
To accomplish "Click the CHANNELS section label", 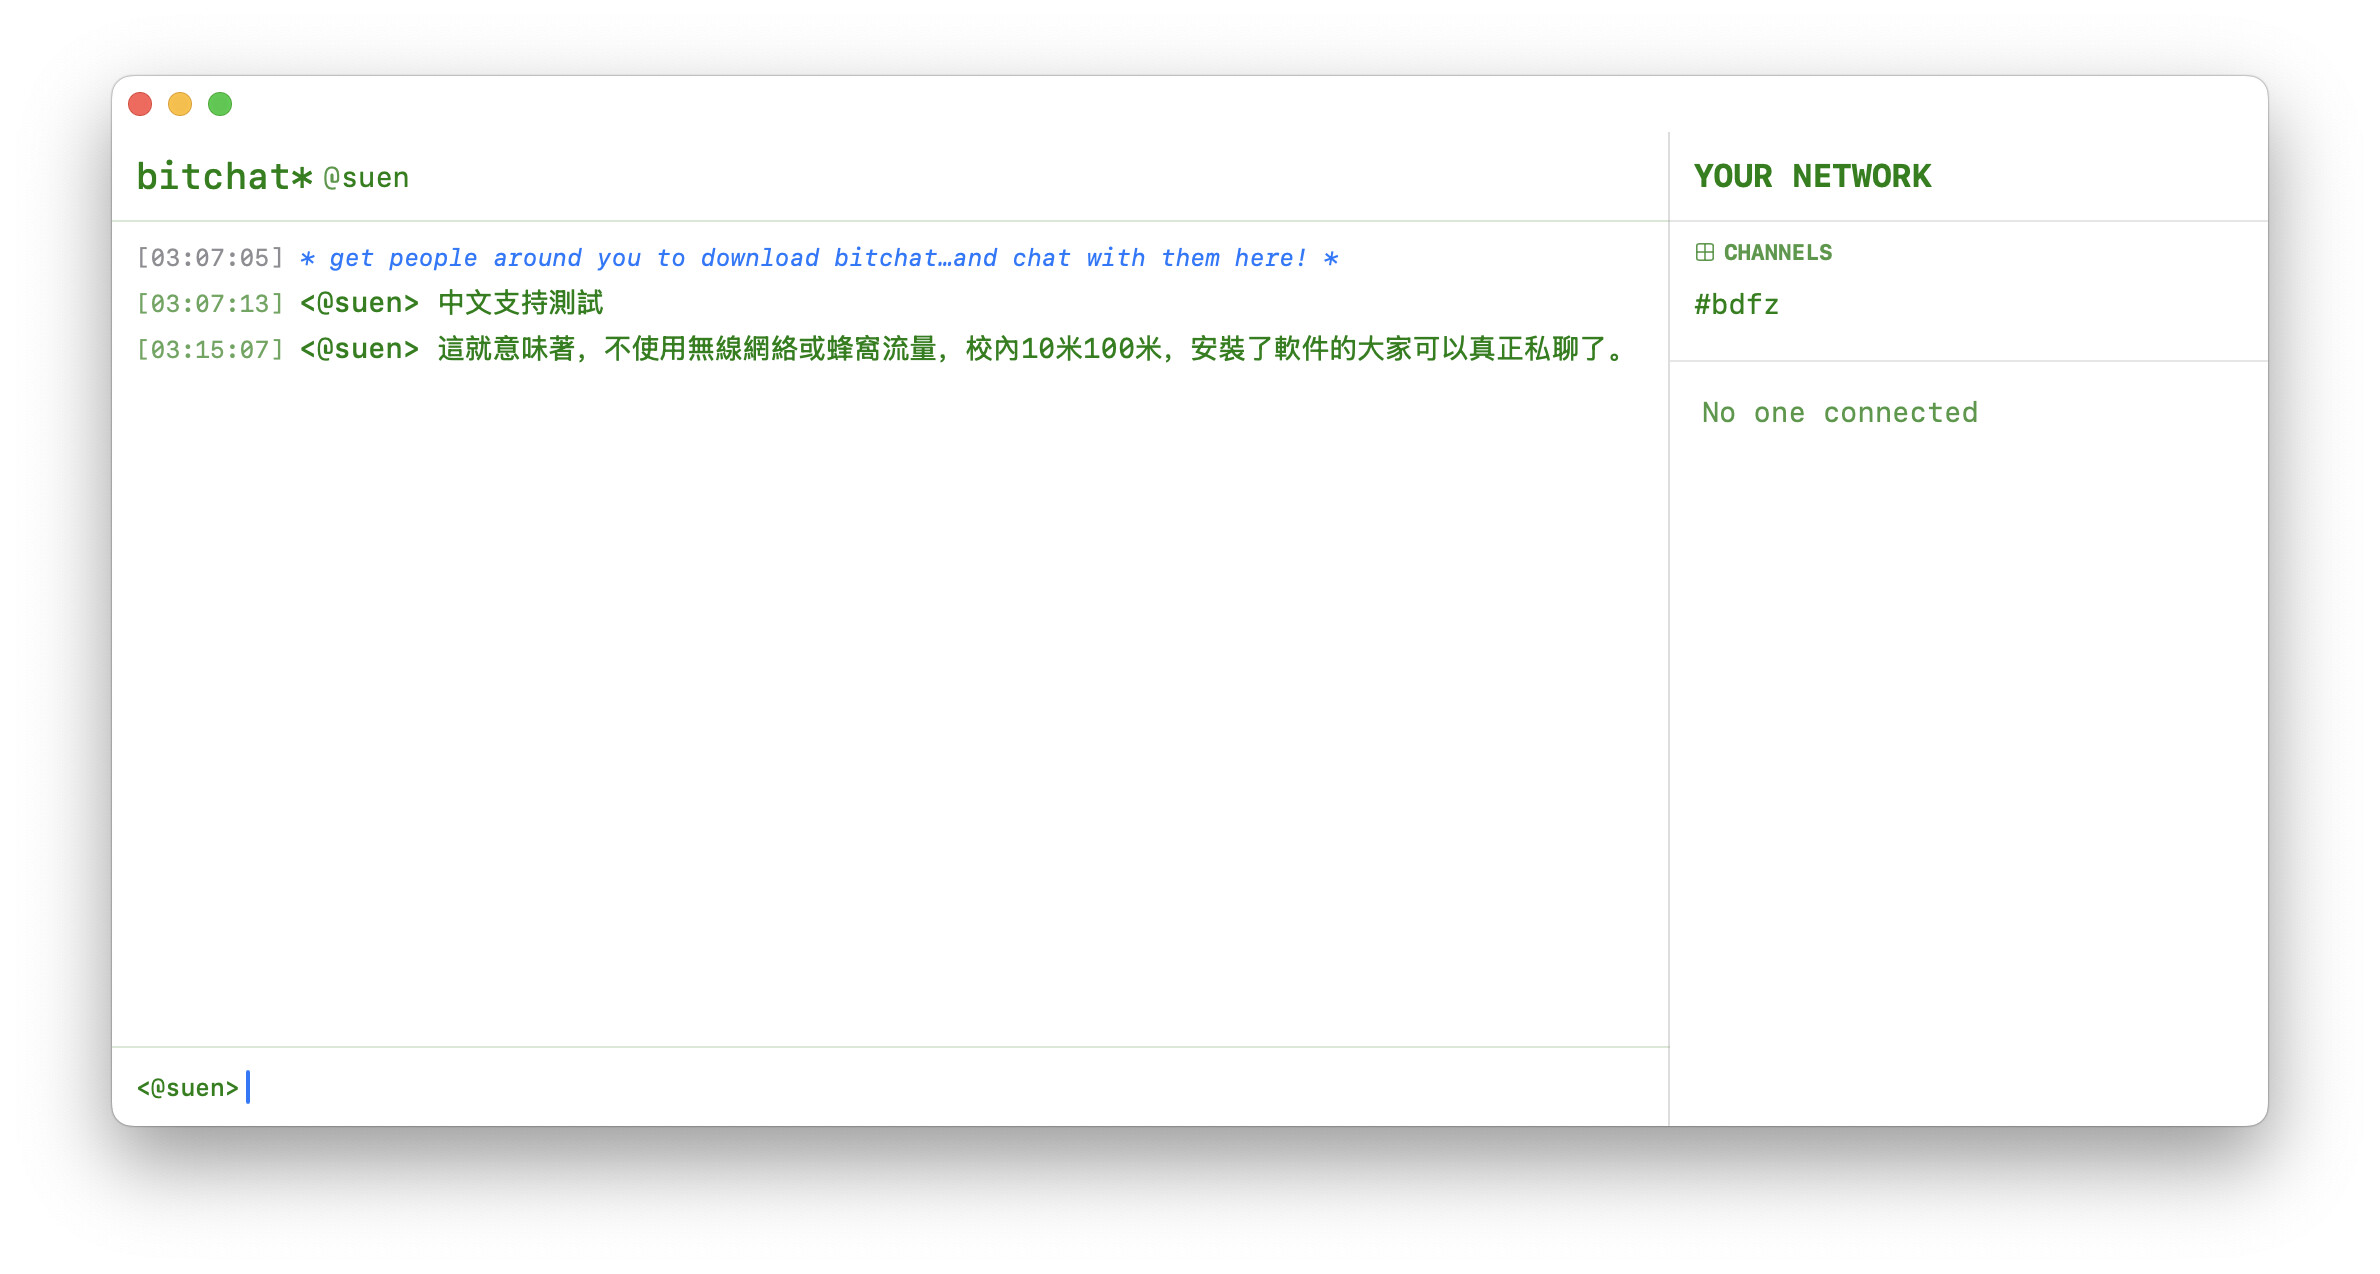I will pos(1777,252).
